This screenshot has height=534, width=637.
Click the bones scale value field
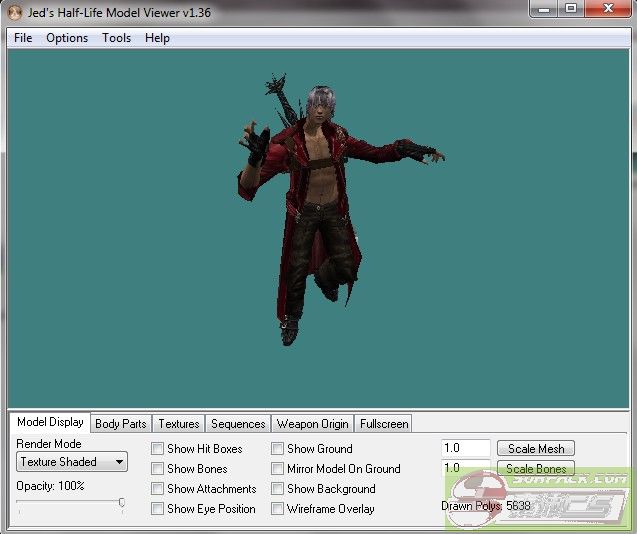tap(466, 468)
